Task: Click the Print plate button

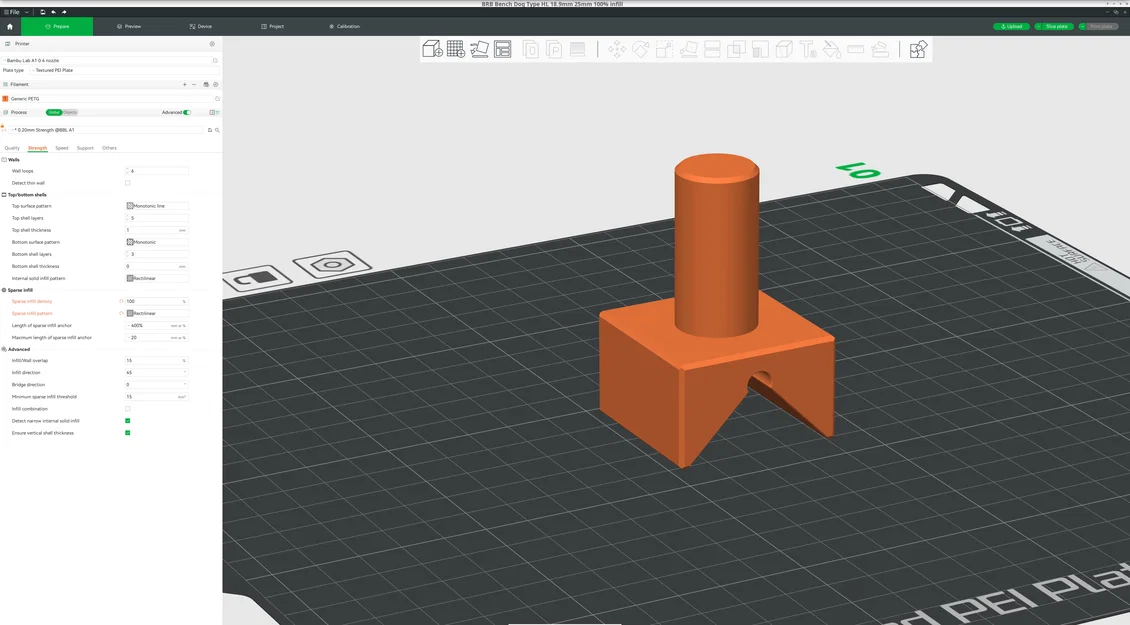Action: click(1101, 27)
